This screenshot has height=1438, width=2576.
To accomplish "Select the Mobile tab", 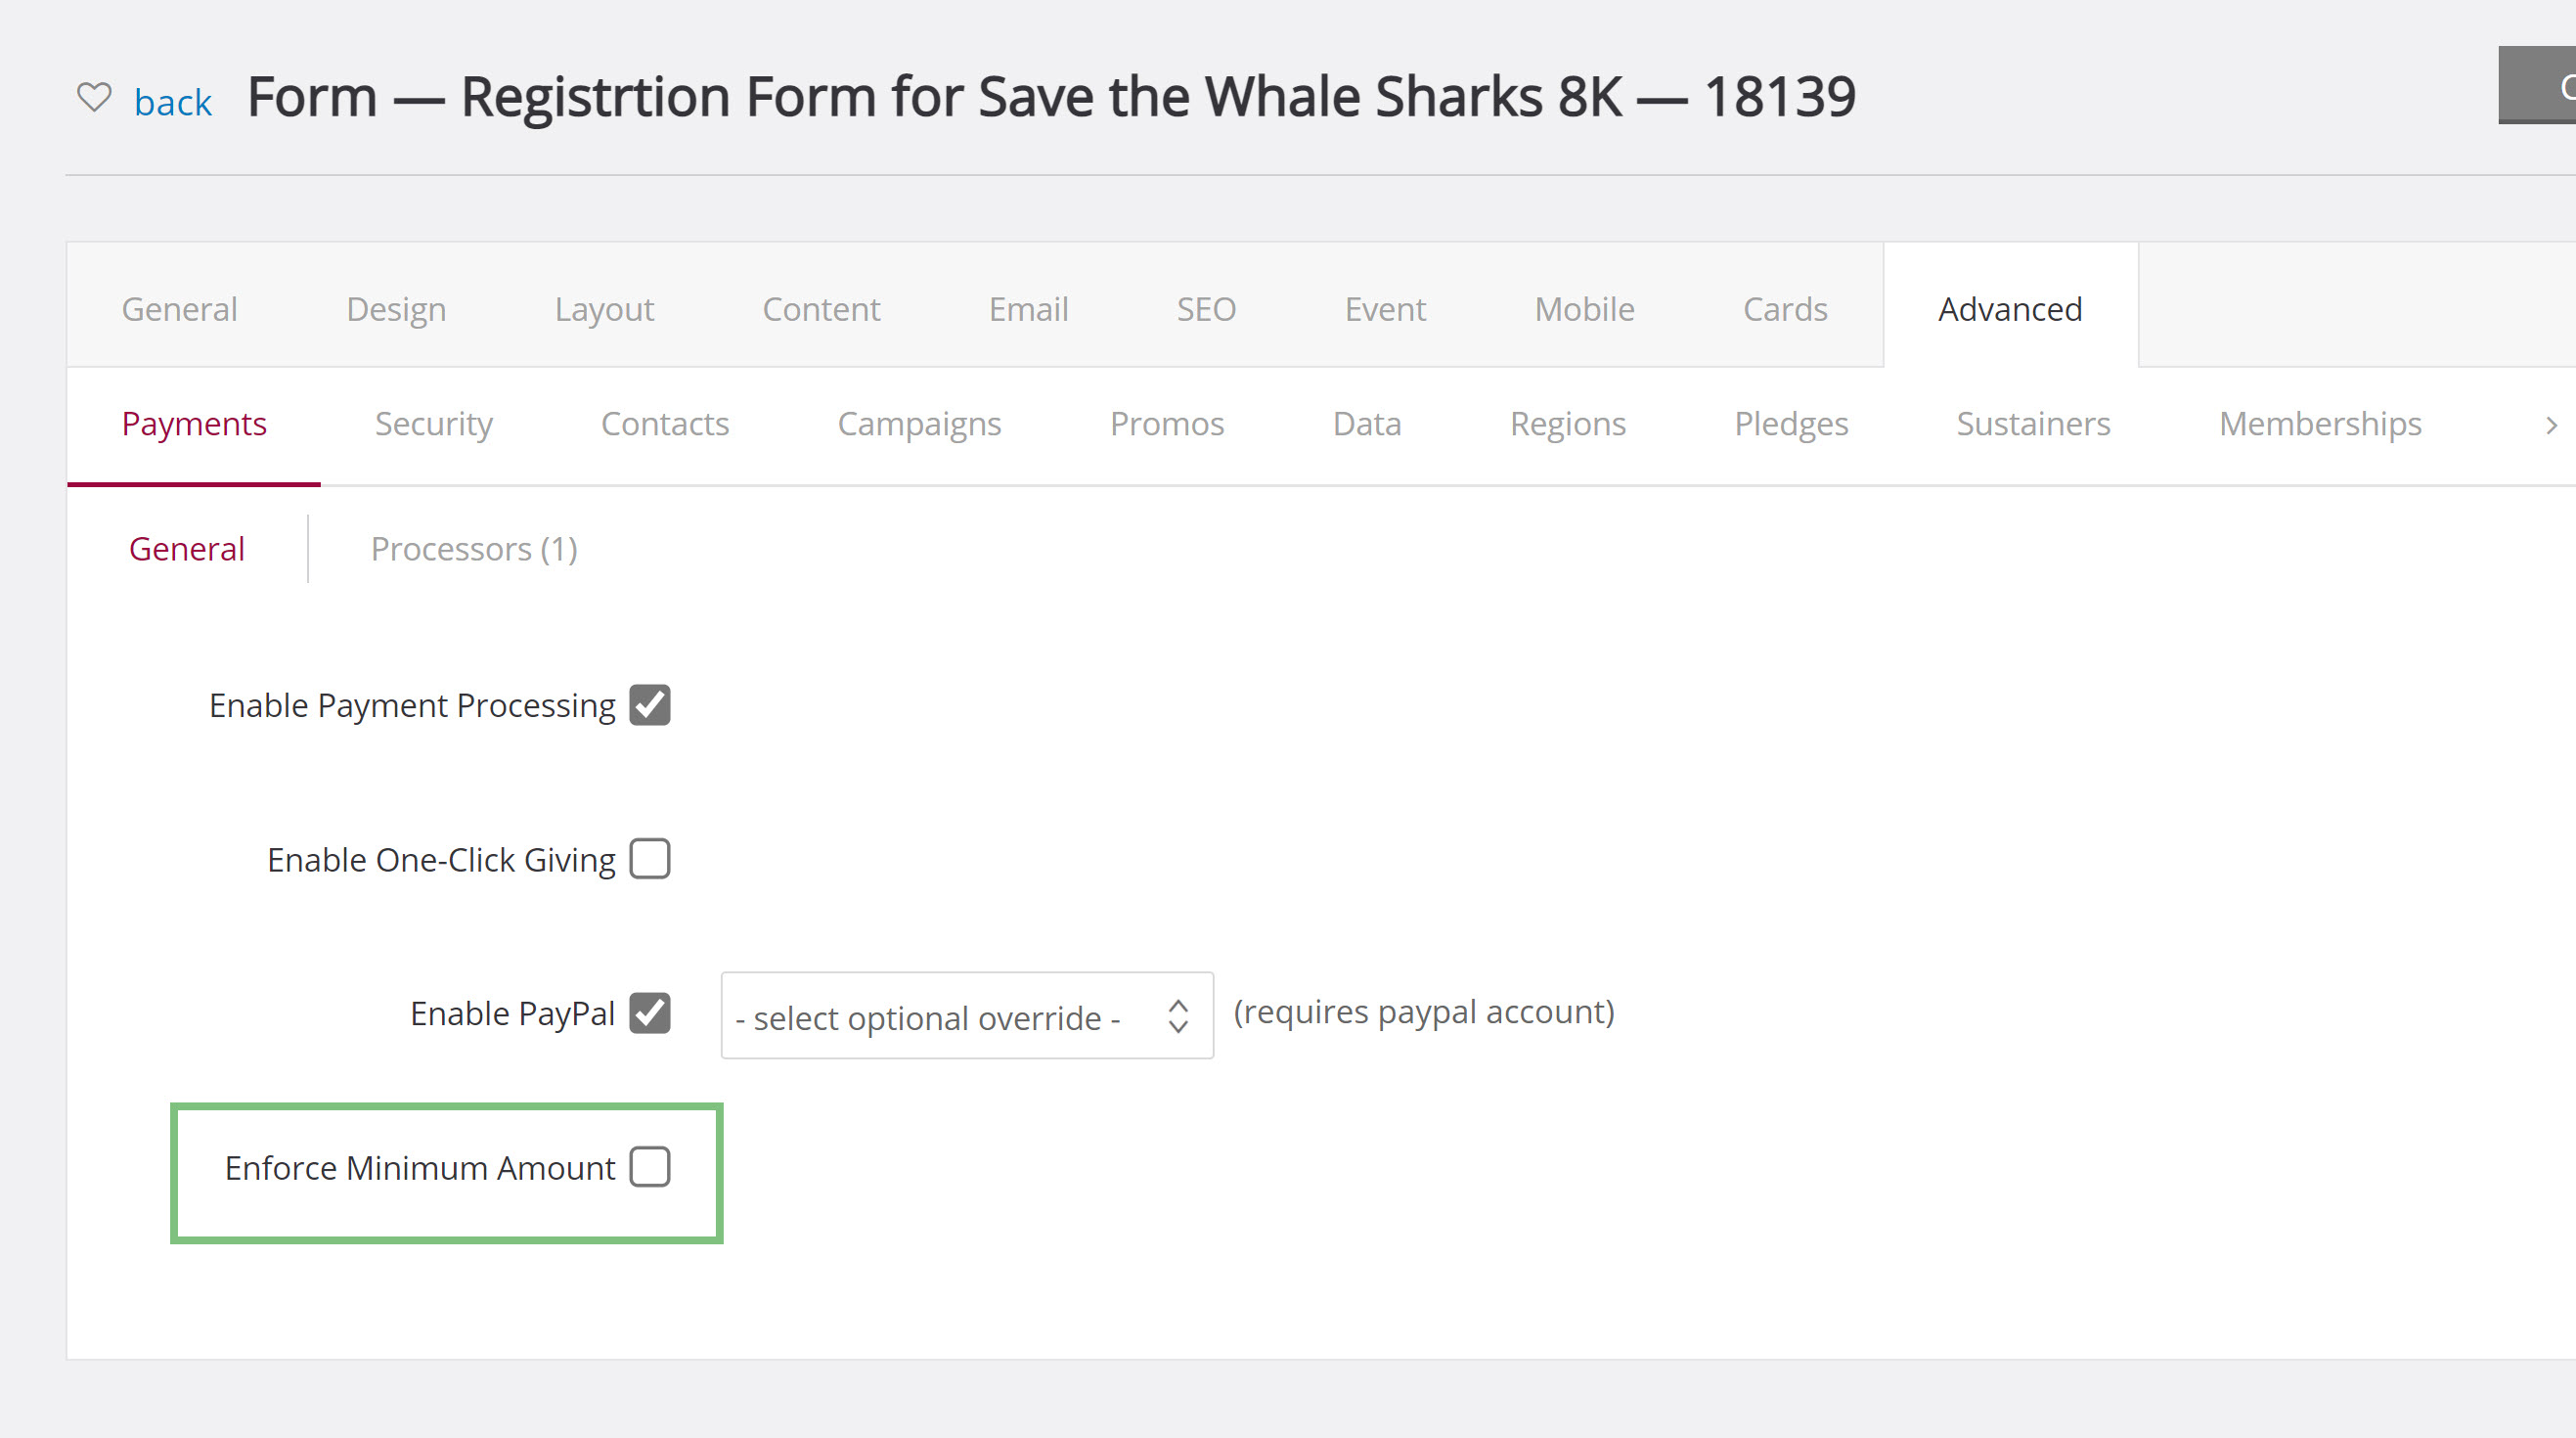I will 1584,309.
